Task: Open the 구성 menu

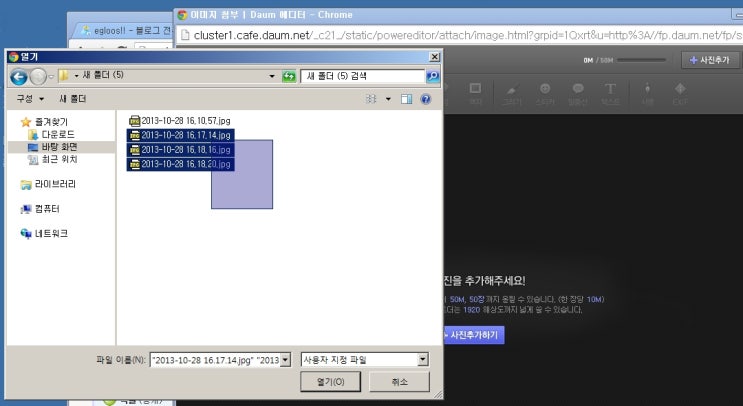Action: click(30, 99)
